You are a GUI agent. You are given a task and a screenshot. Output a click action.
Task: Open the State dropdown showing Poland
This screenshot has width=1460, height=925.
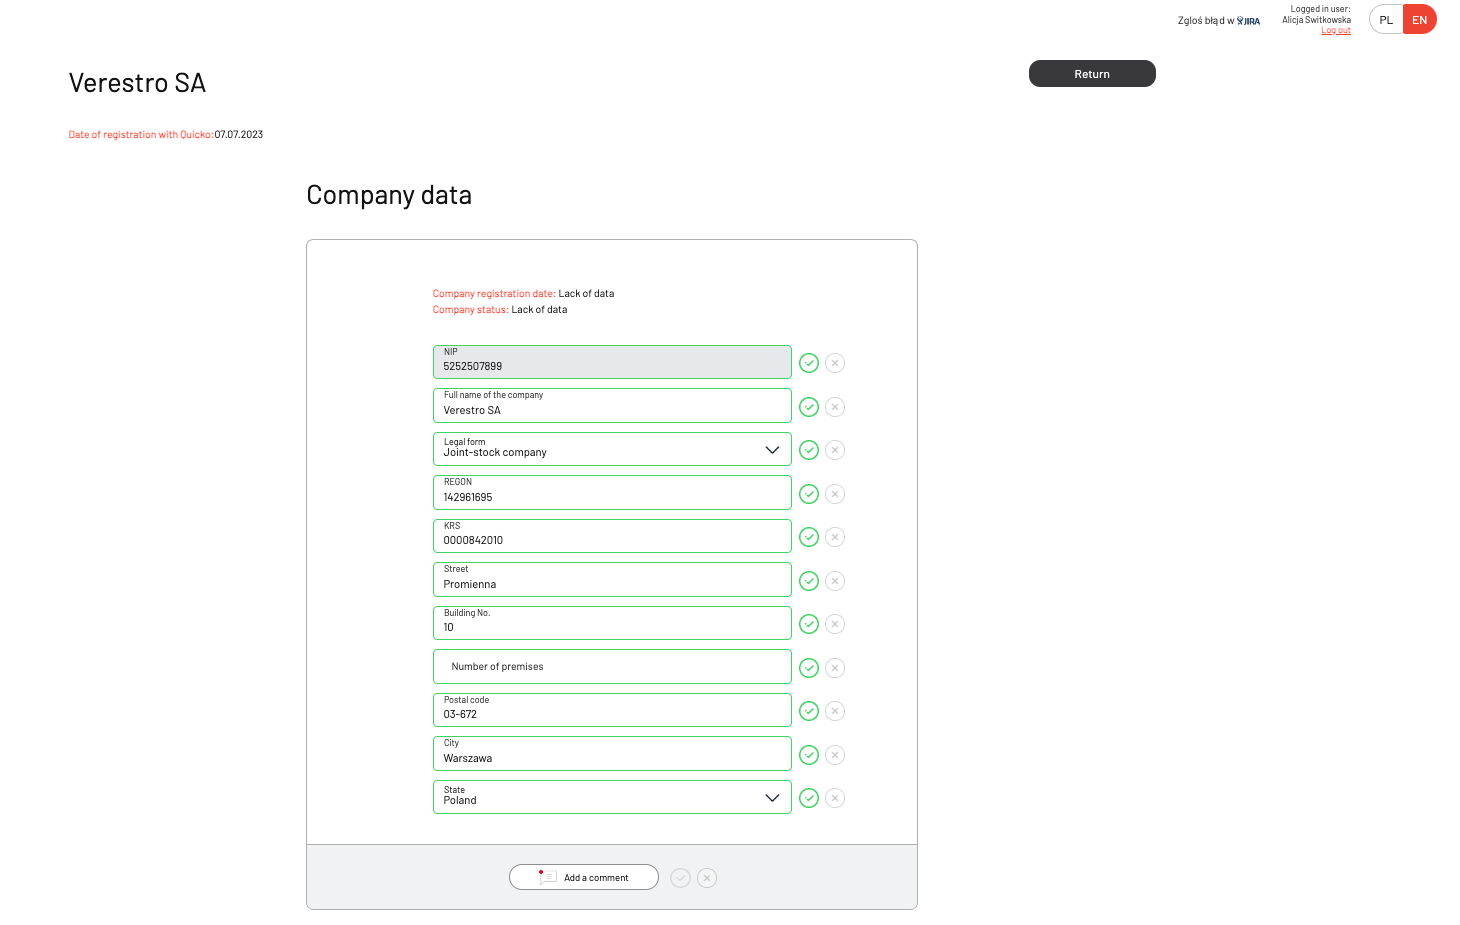pos(612,797)
